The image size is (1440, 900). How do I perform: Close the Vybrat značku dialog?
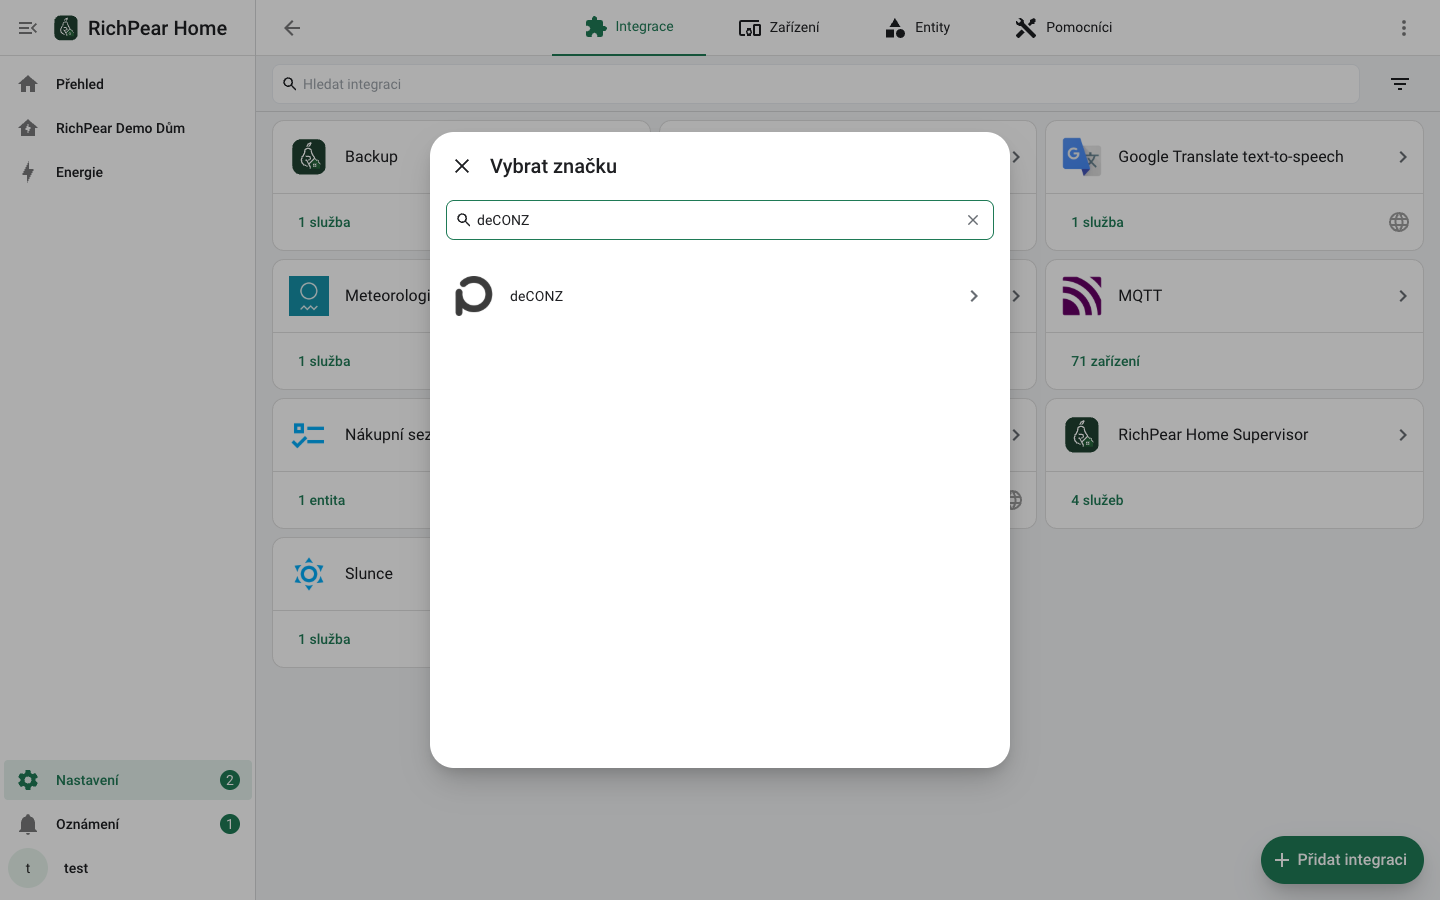(x=462, y=166)
